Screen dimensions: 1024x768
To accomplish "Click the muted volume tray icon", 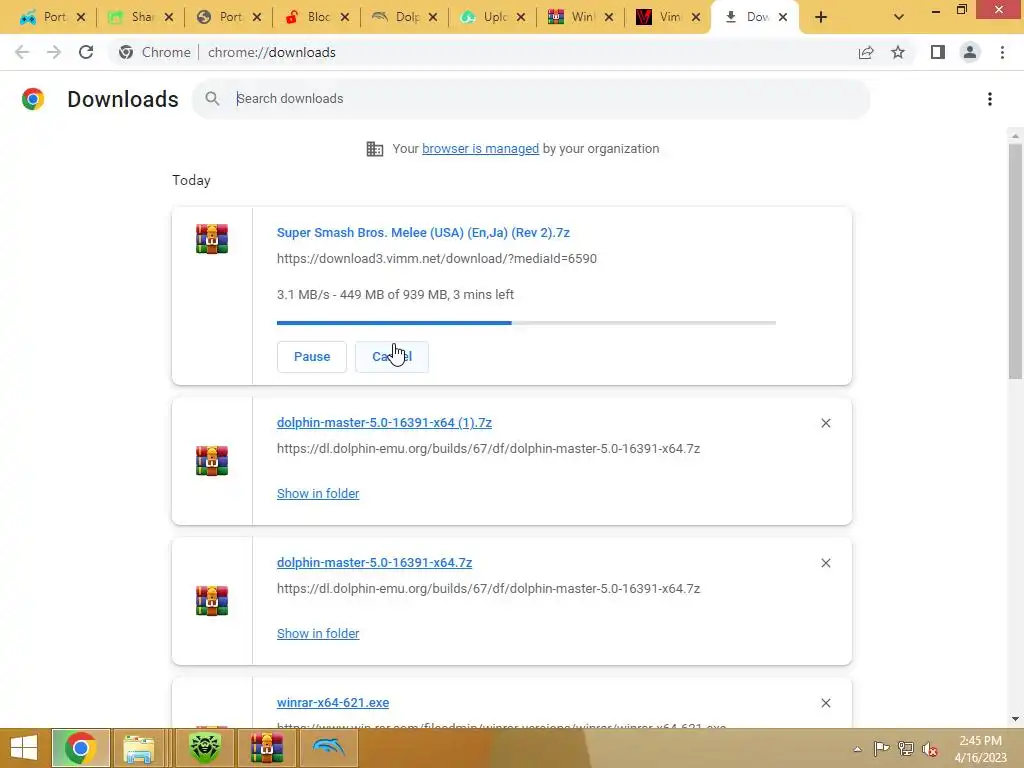I will (x=930, y=749).
